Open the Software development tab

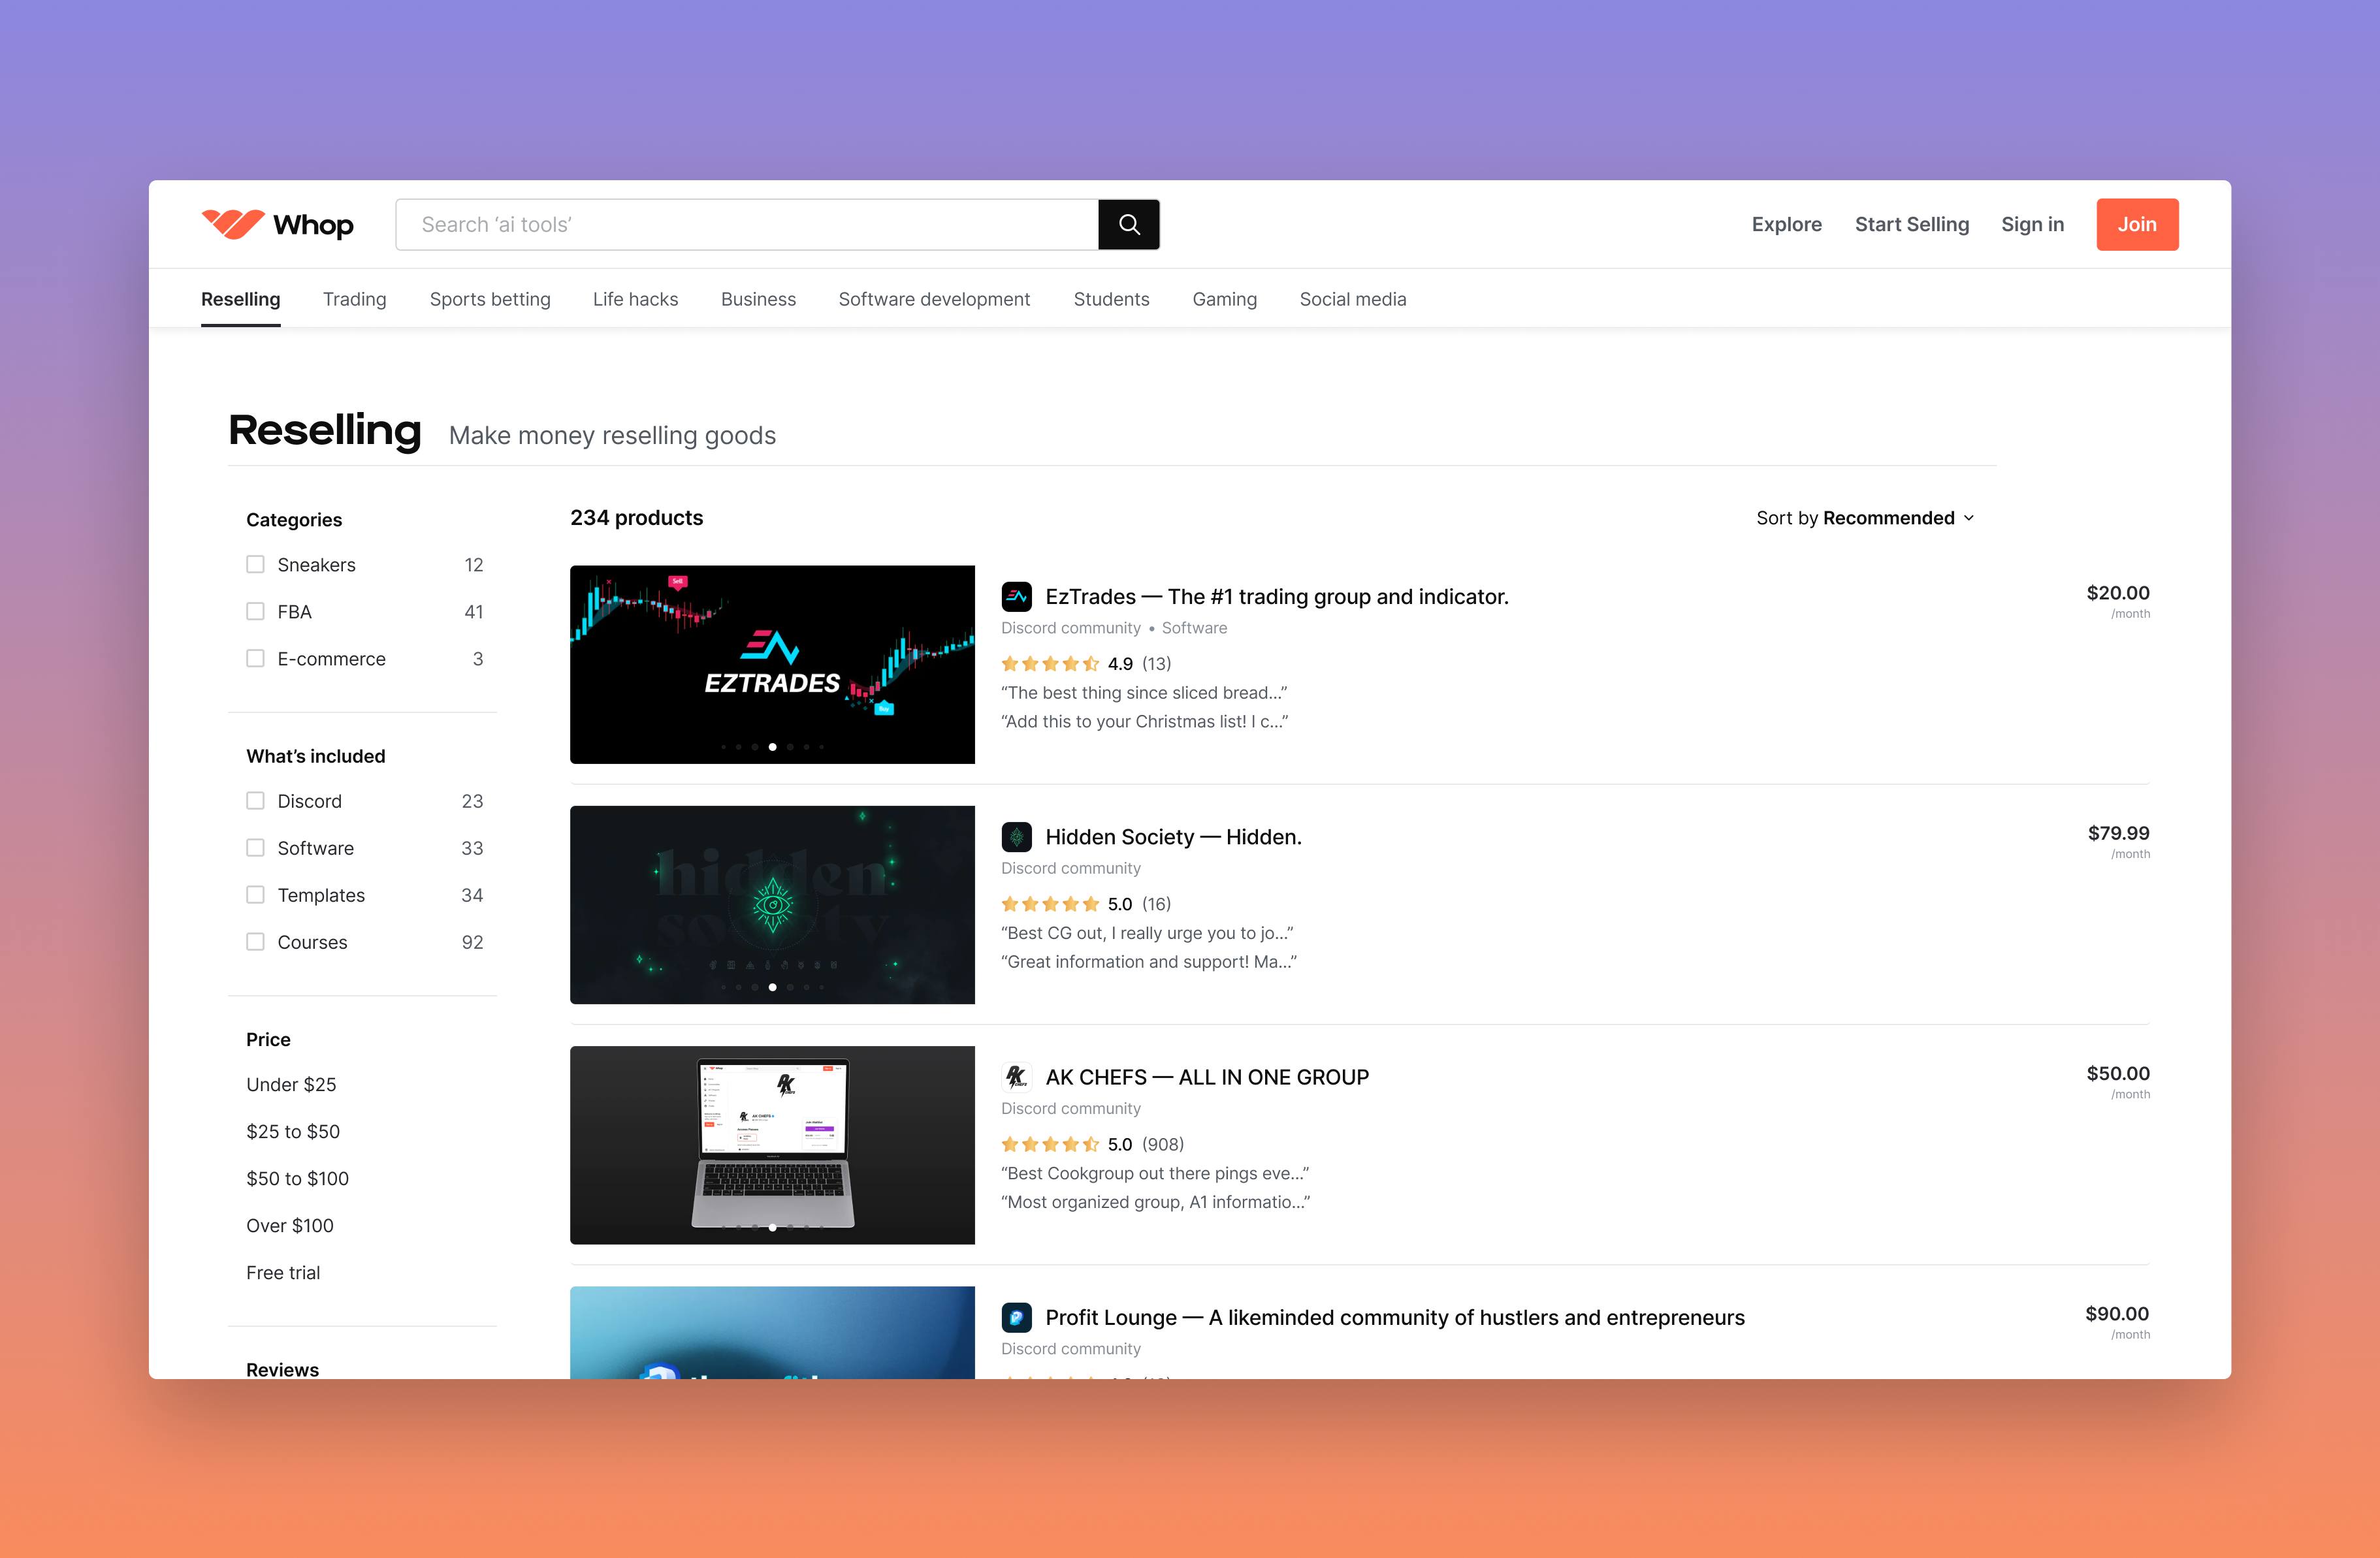coord(933,299)
